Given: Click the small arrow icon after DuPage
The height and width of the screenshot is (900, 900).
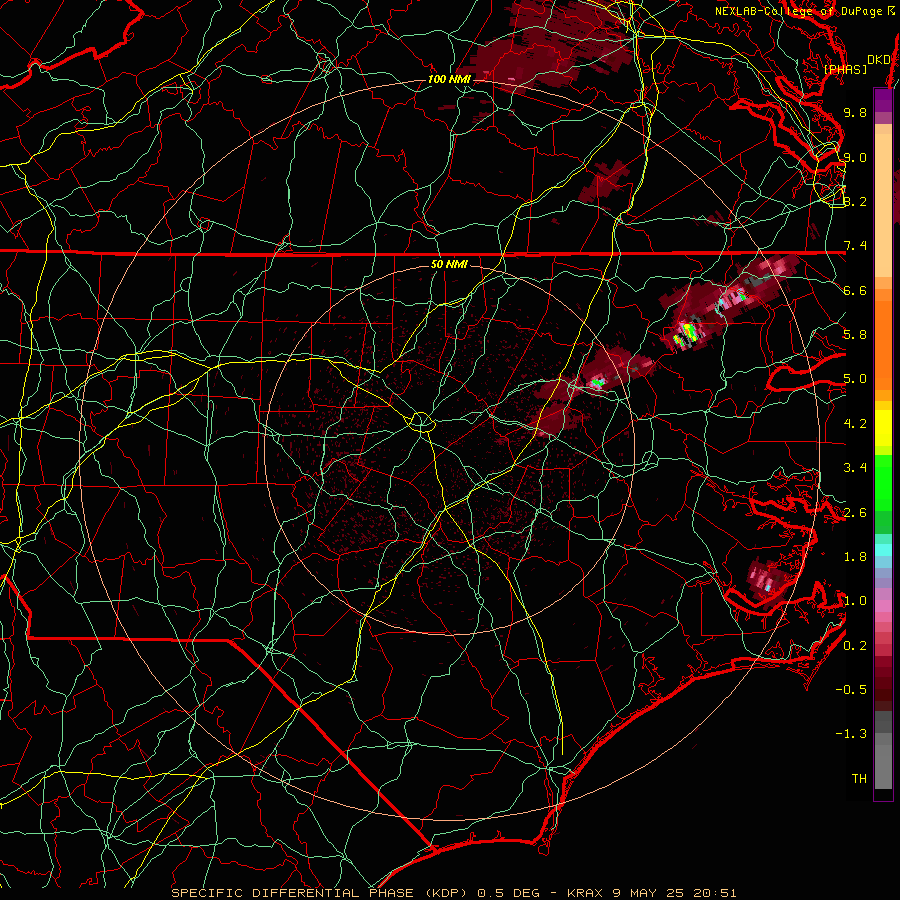Looking at the screenshot, I should 890,11.
